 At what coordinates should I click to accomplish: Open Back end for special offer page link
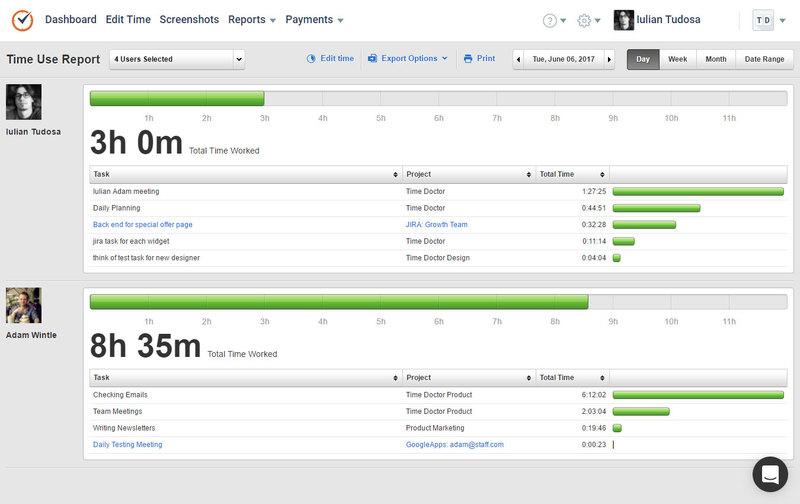[x=142, y=225]
